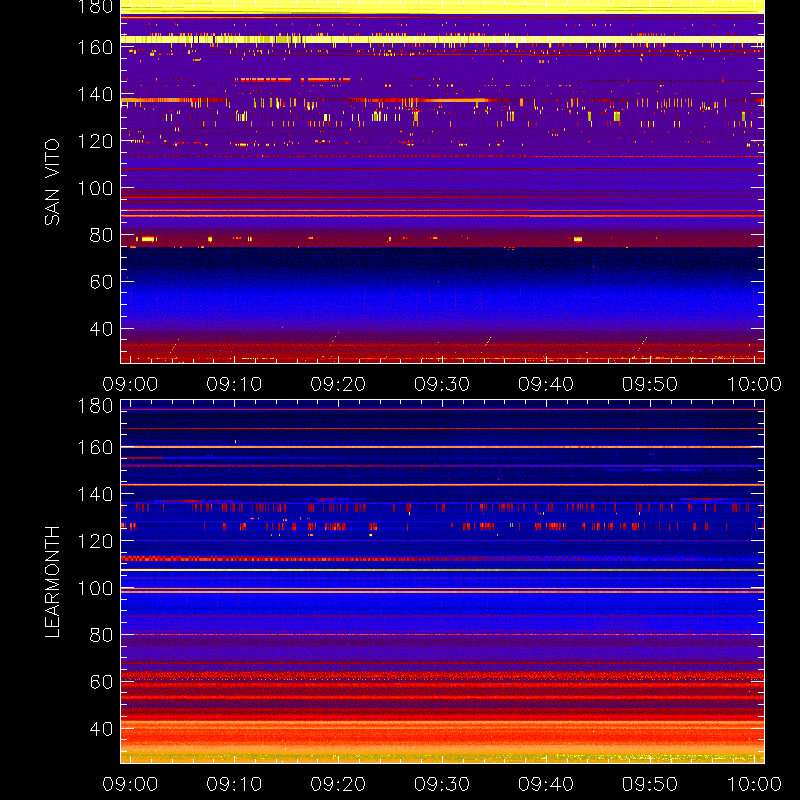Click the 140 frequency tick on San Vito axis
Viewport: 800px width, 800px height.
point(95,94)
